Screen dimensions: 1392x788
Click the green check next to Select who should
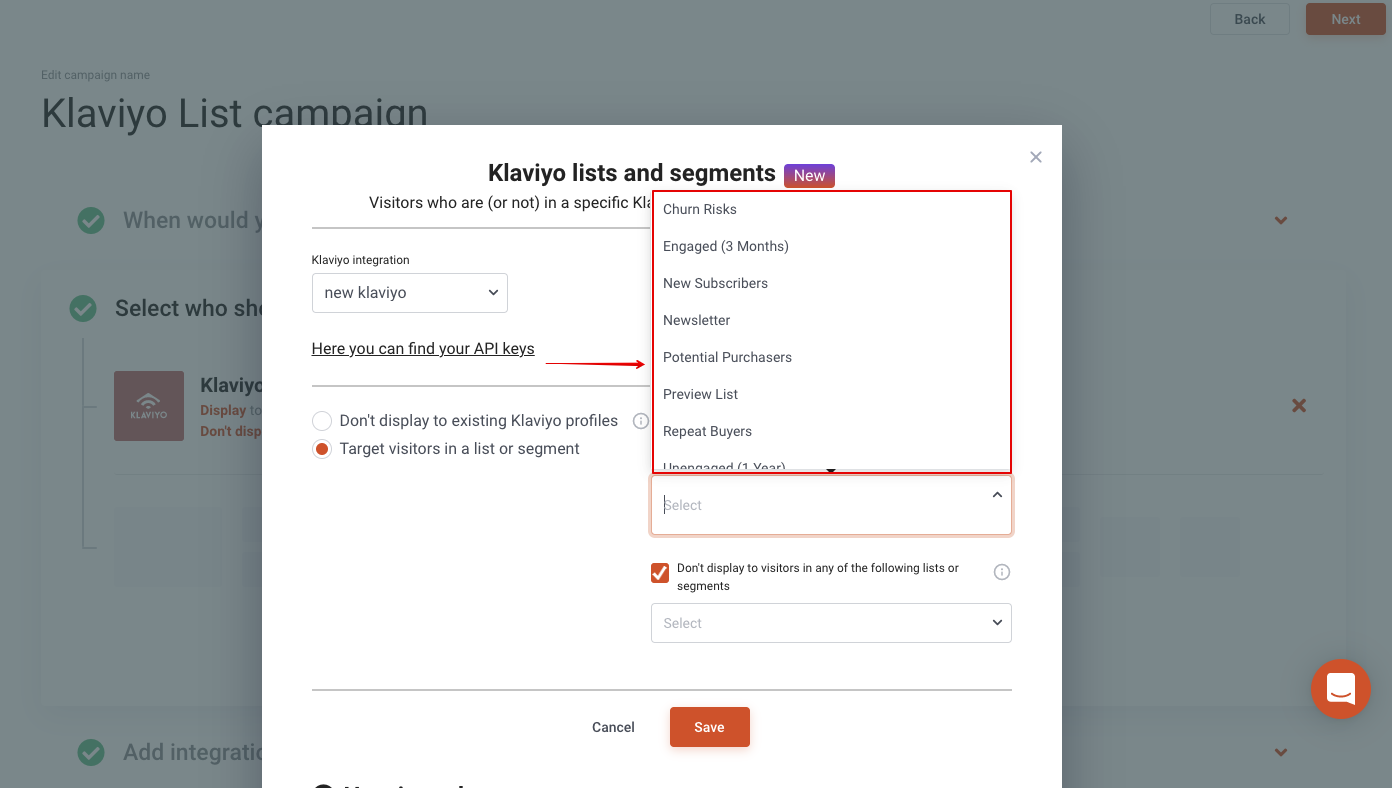83,308
